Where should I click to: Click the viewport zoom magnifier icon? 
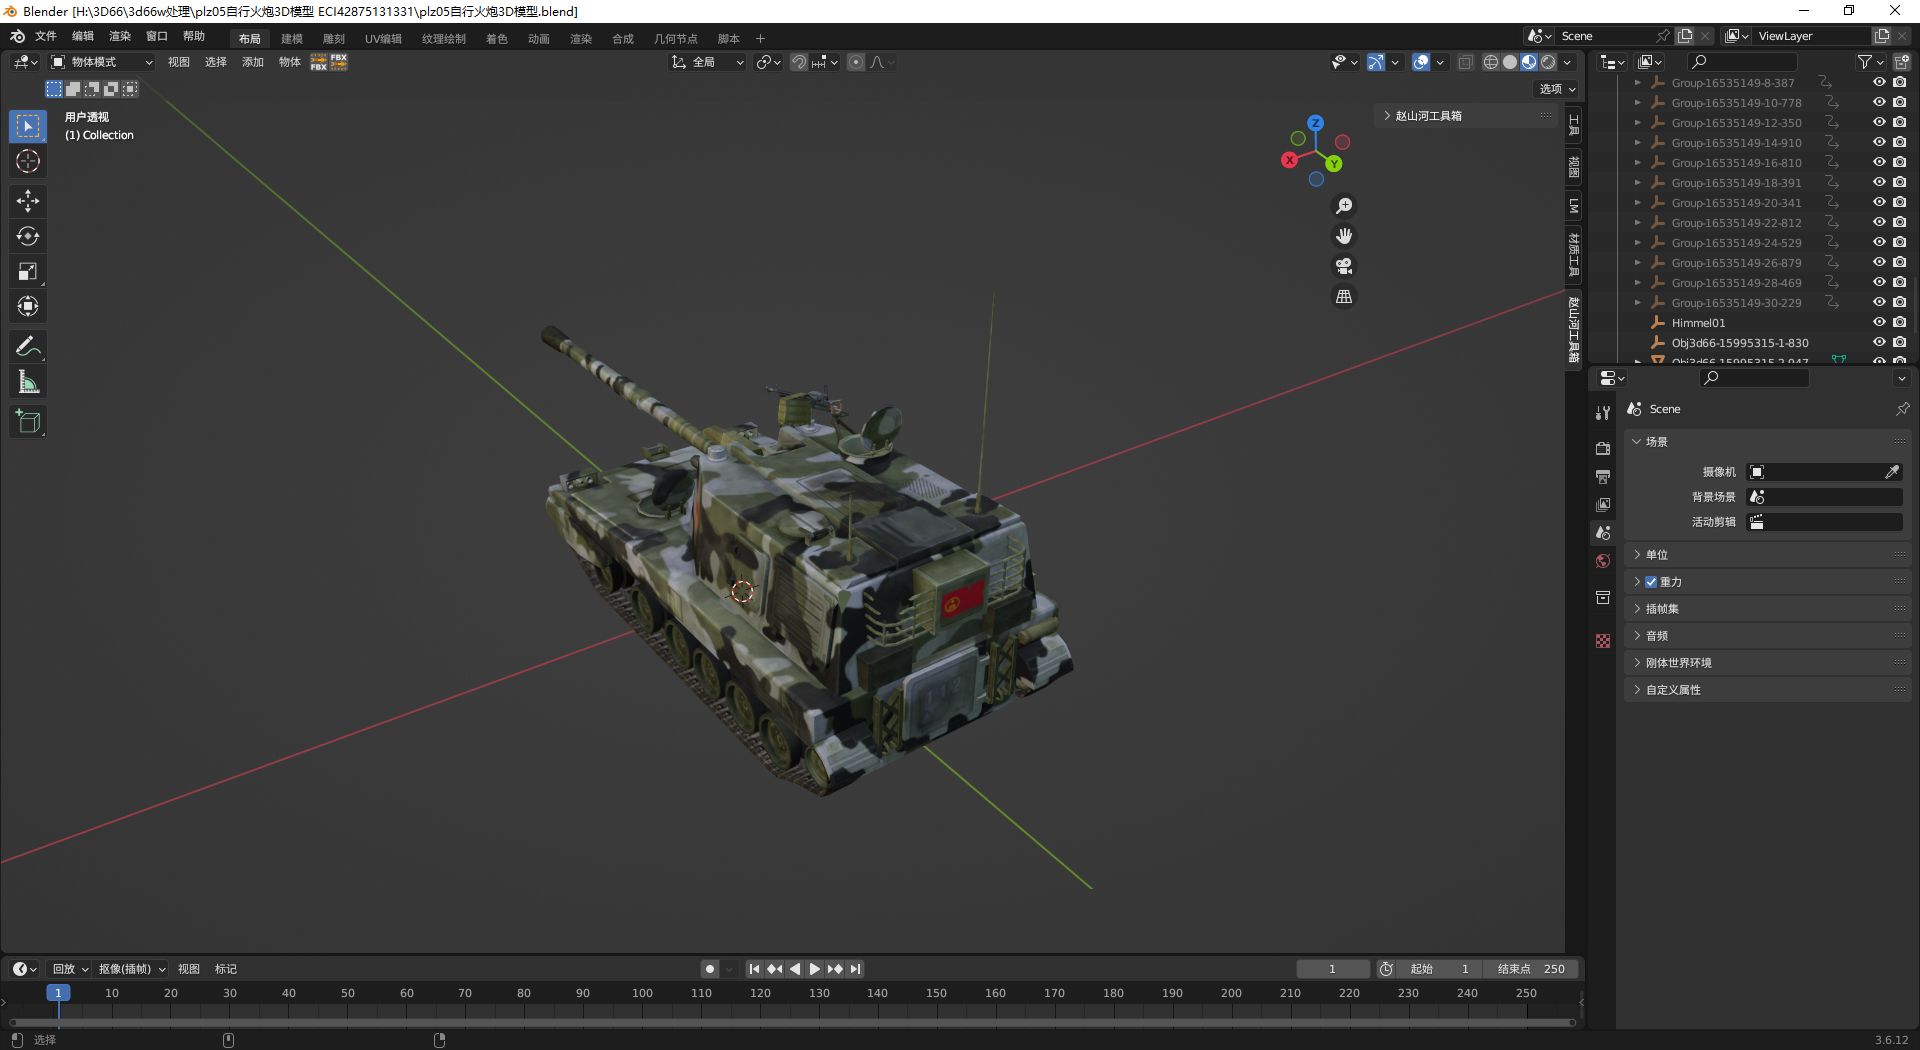[1344, 206]
